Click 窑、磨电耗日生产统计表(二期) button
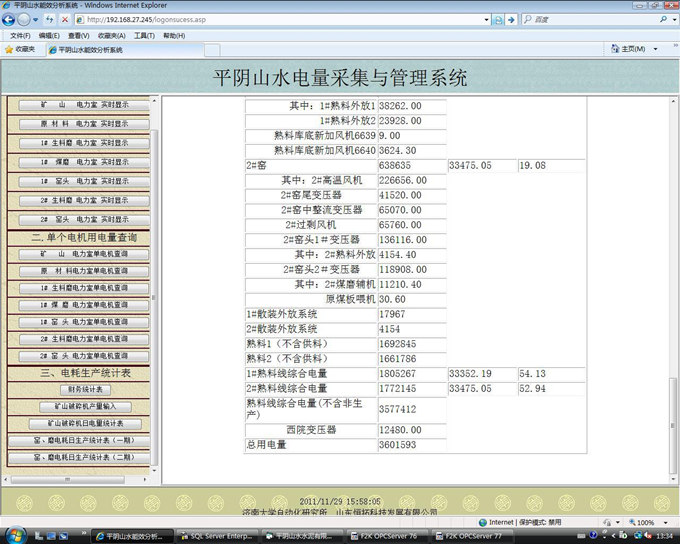 pyautogui.click(x=84, y=457)
